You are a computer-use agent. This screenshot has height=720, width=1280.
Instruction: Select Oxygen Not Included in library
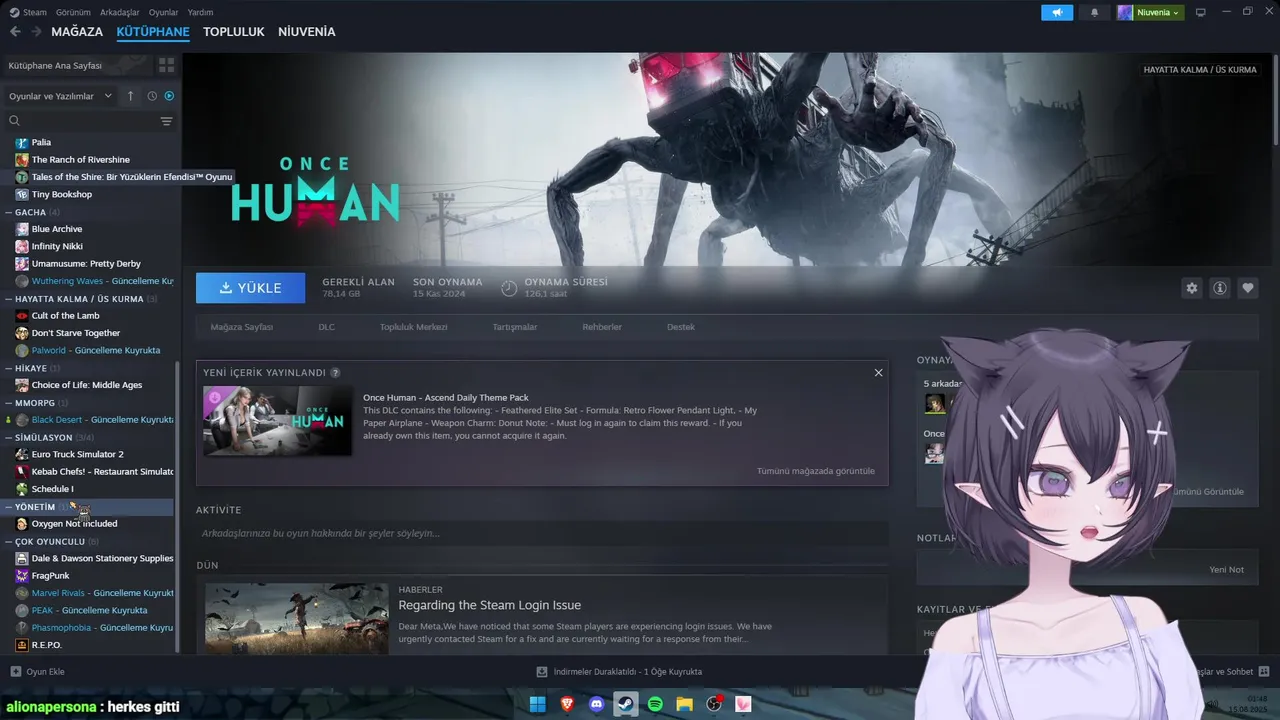[74, 524]
